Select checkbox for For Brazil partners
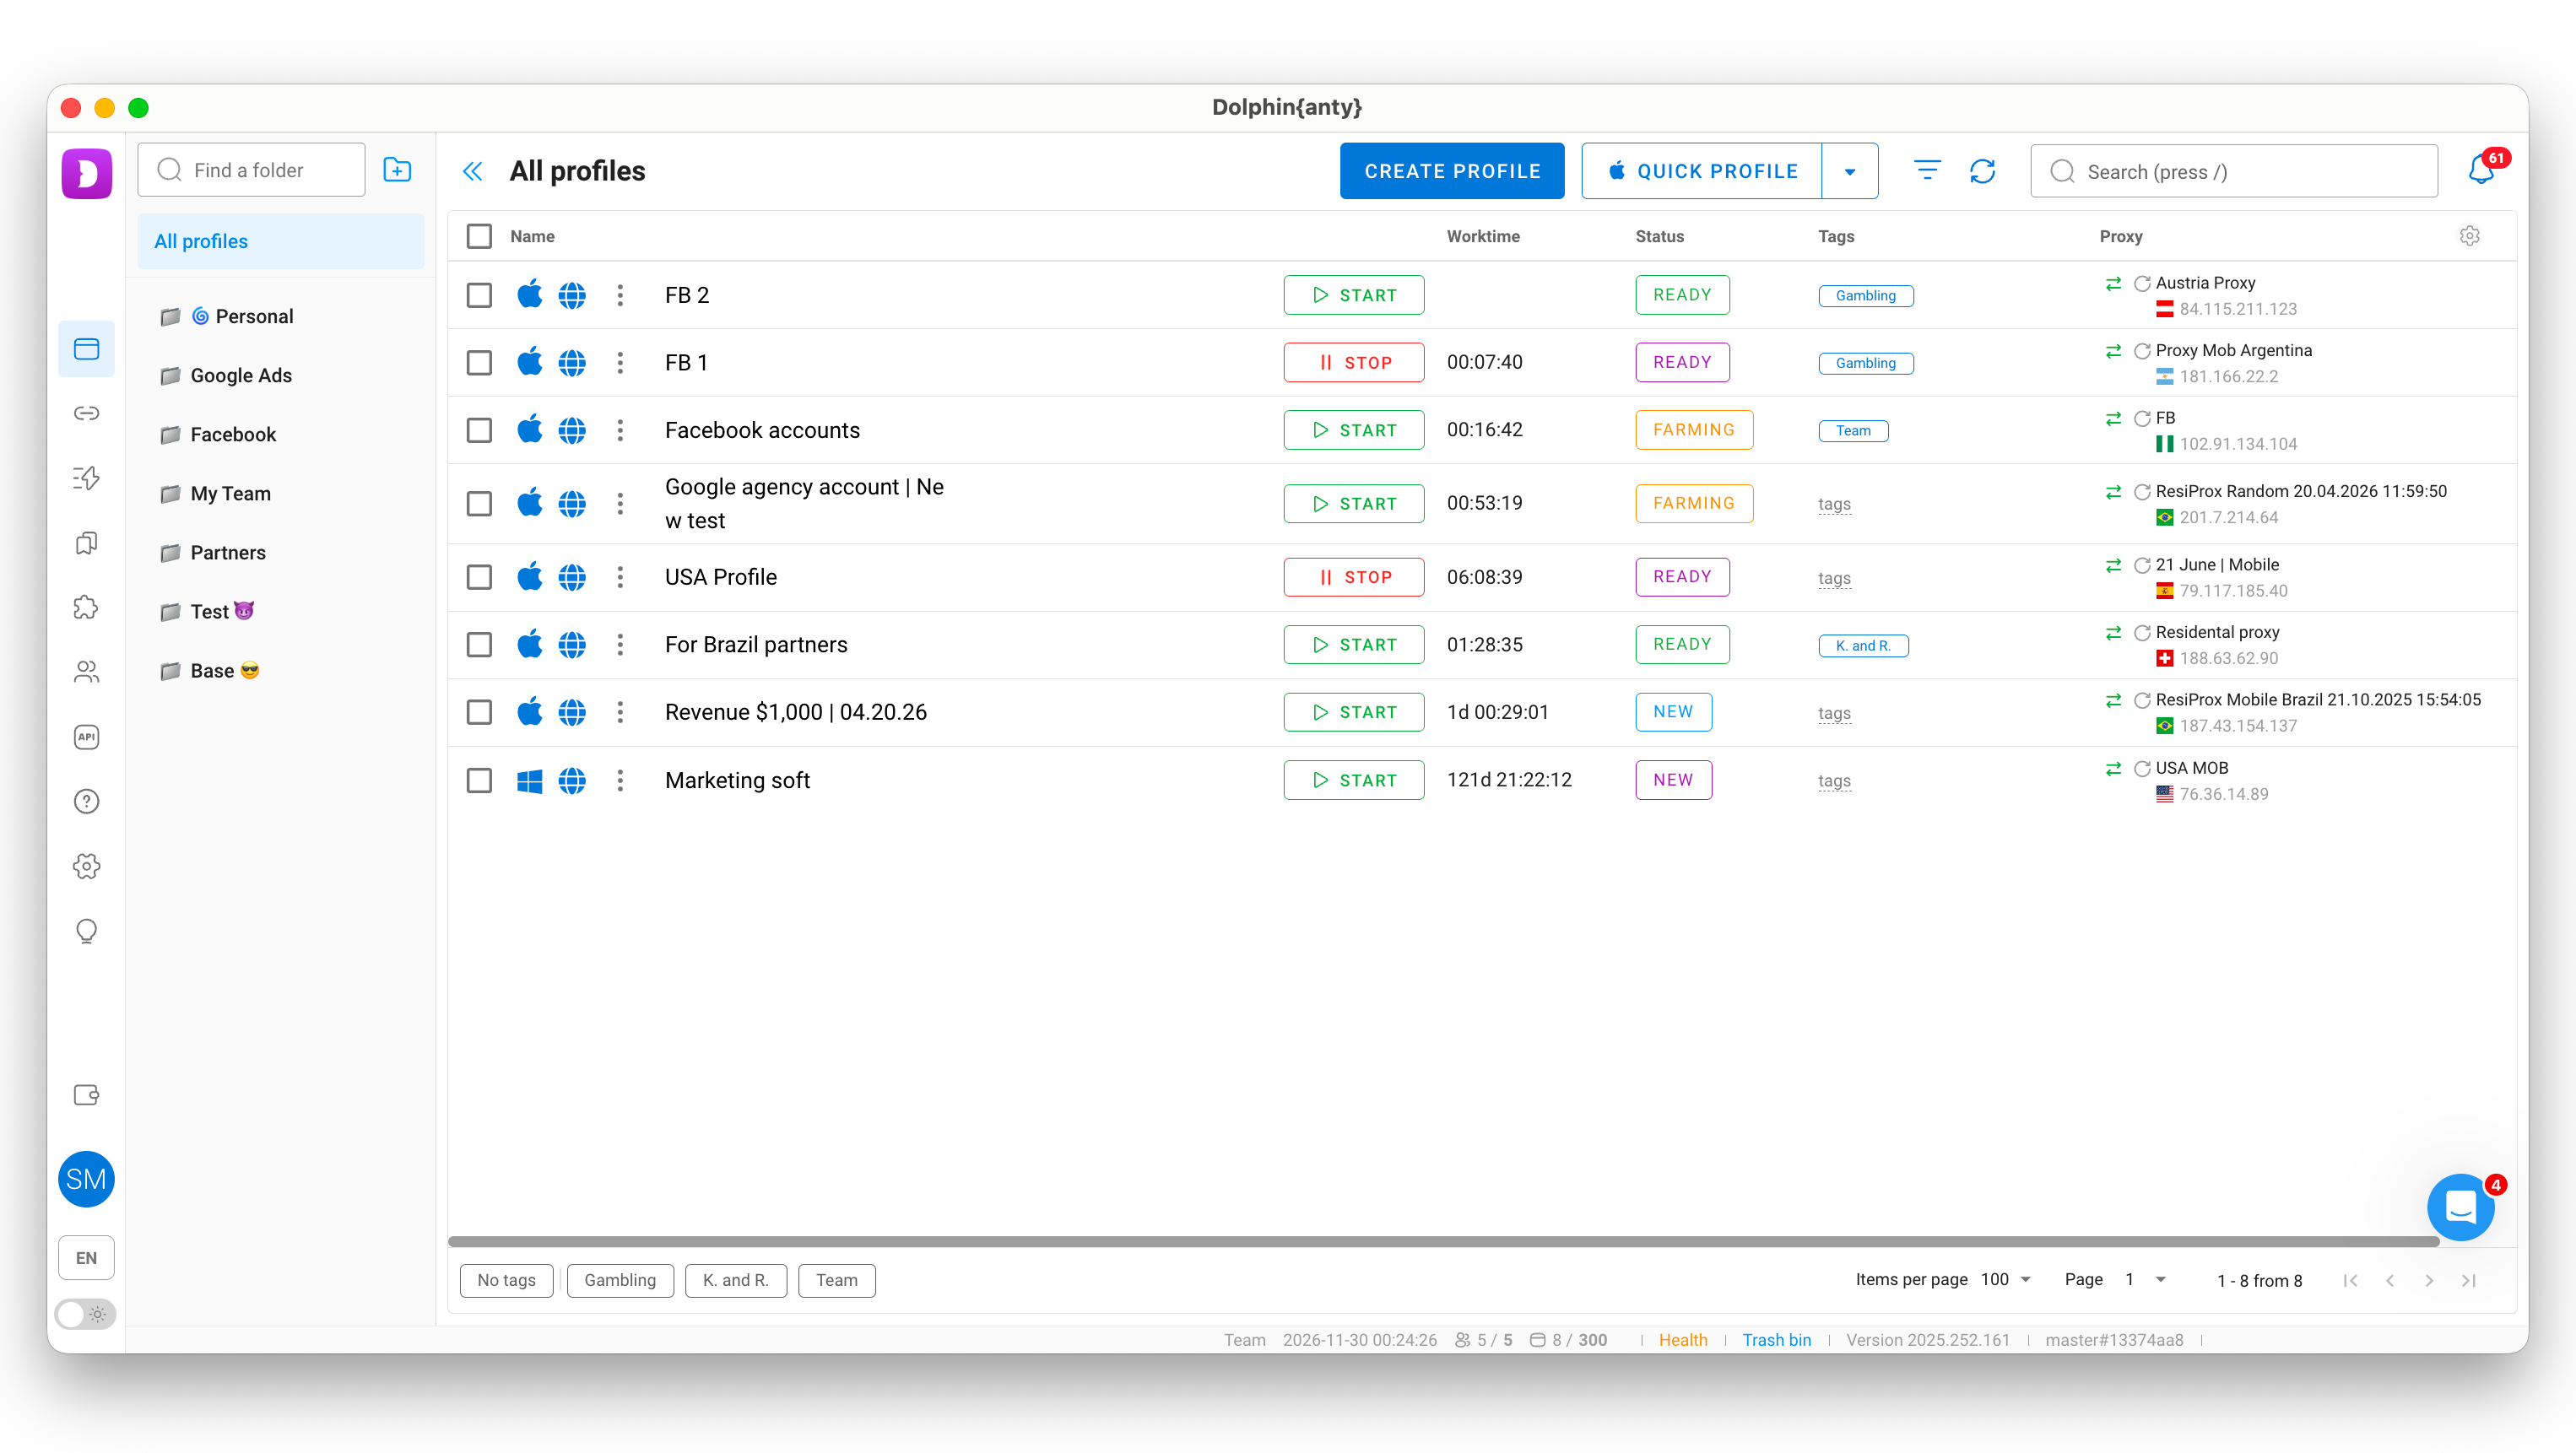 (x=479, y=645)
